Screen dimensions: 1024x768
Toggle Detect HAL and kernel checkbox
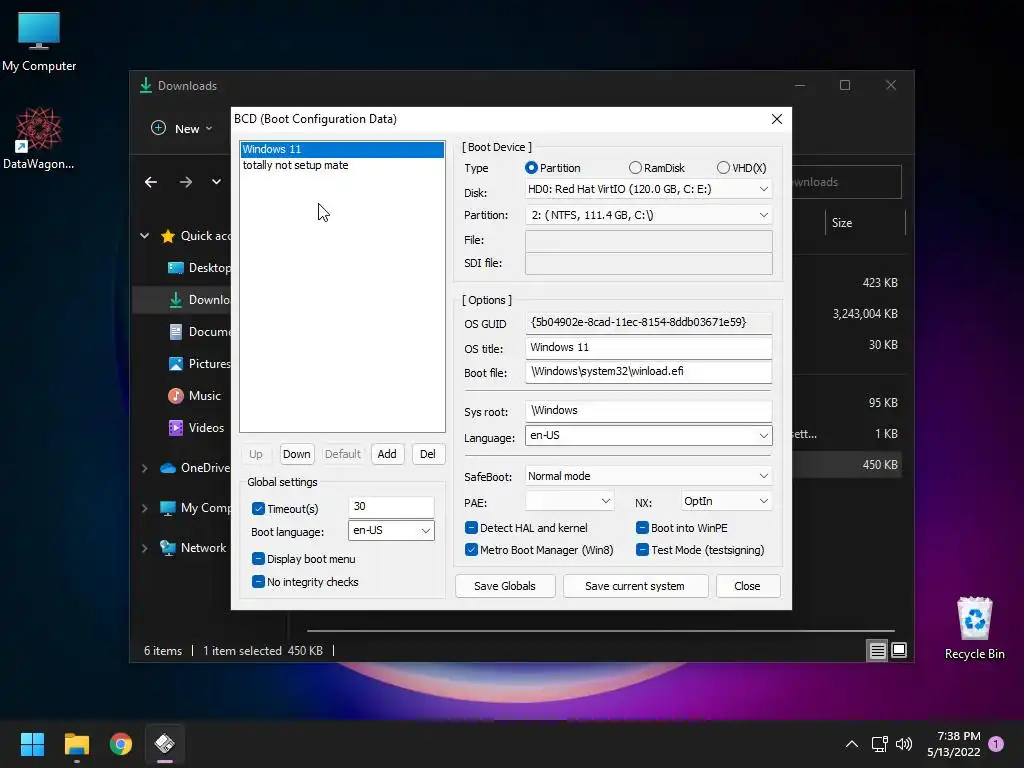[x=472, y=528]
